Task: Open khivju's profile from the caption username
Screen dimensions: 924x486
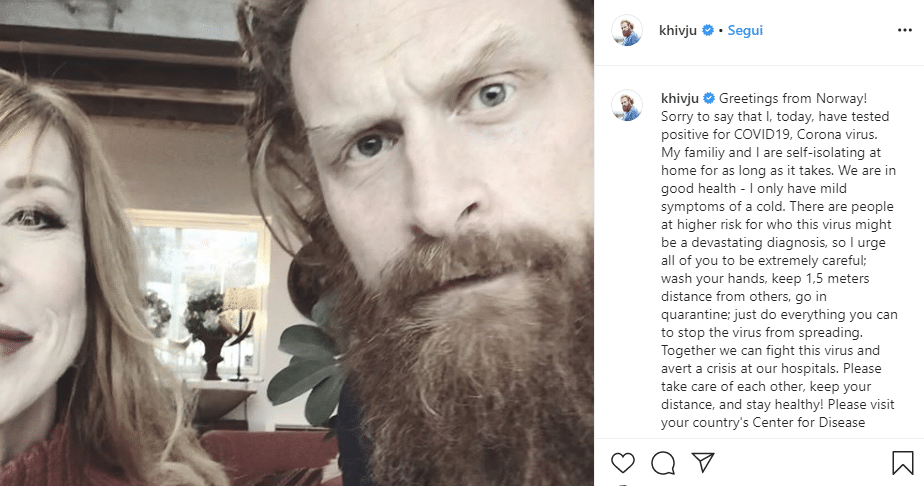Action: (680, 99)
